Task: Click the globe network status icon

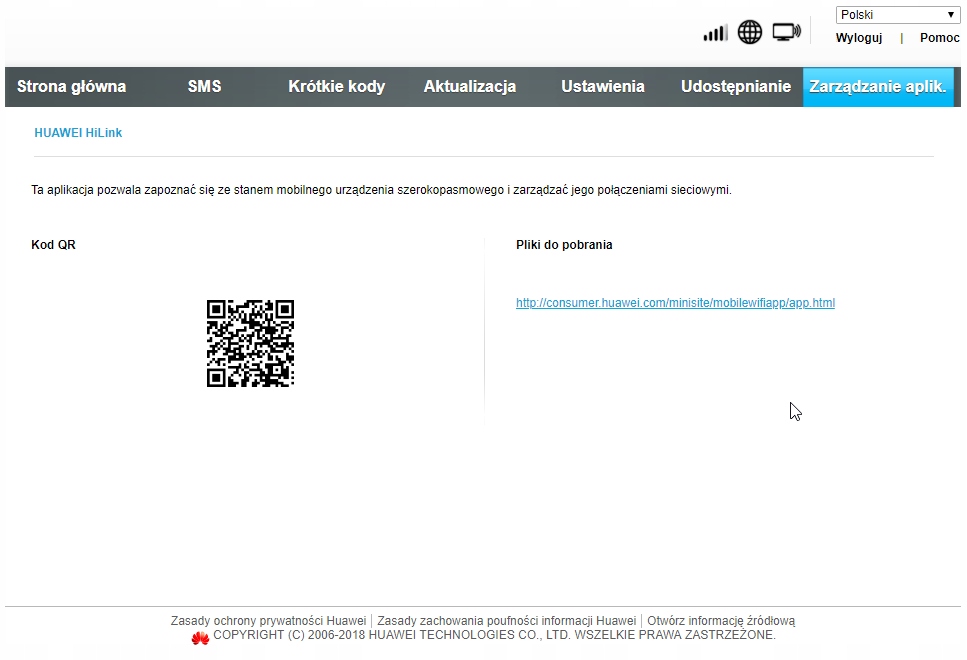Action: (750, 32)
